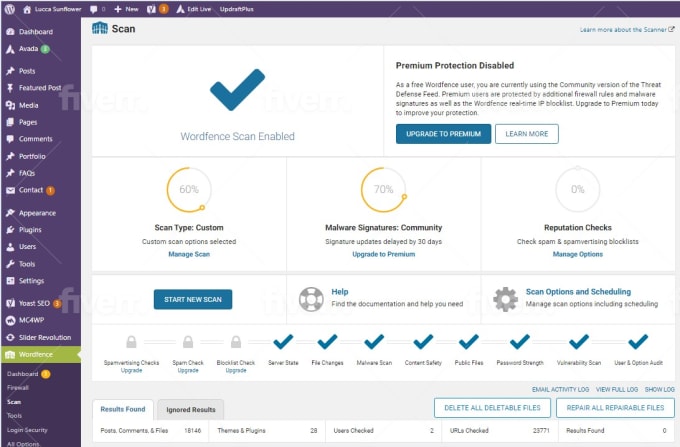Image resolution: width=680 pixels, height=447 pixels.
Task: Select the Wordfence sidebar menu
Action: (x=40, y=355)
